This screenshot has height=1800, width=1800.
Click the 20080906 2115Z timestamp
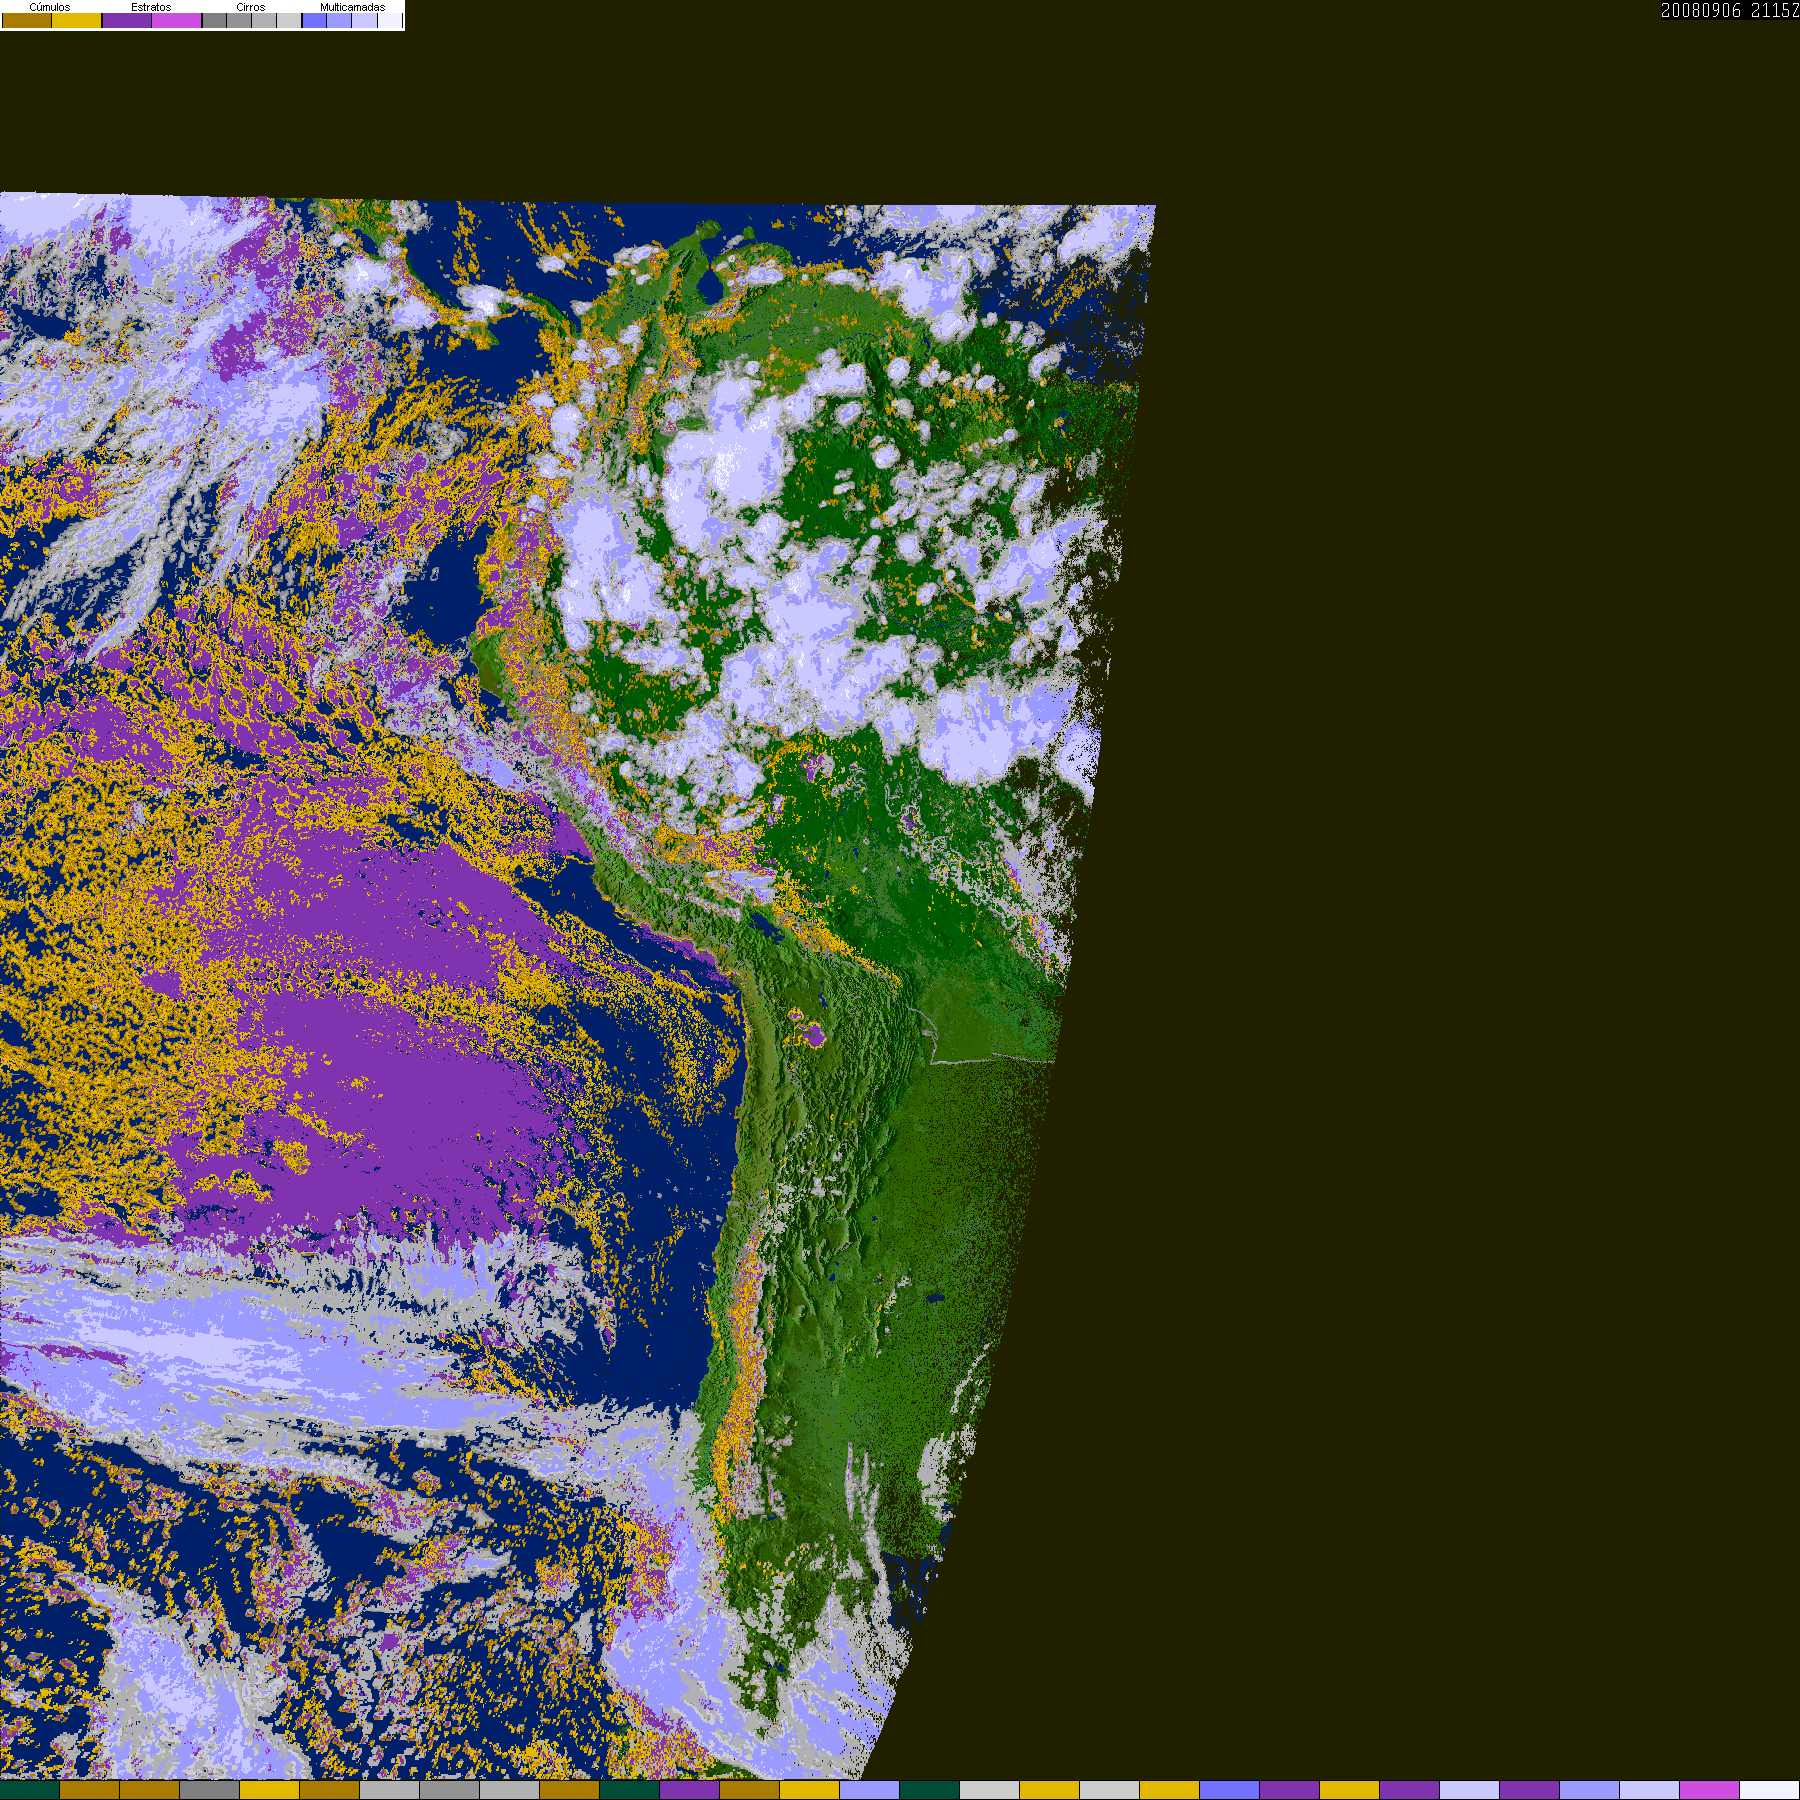point(1730,10)
